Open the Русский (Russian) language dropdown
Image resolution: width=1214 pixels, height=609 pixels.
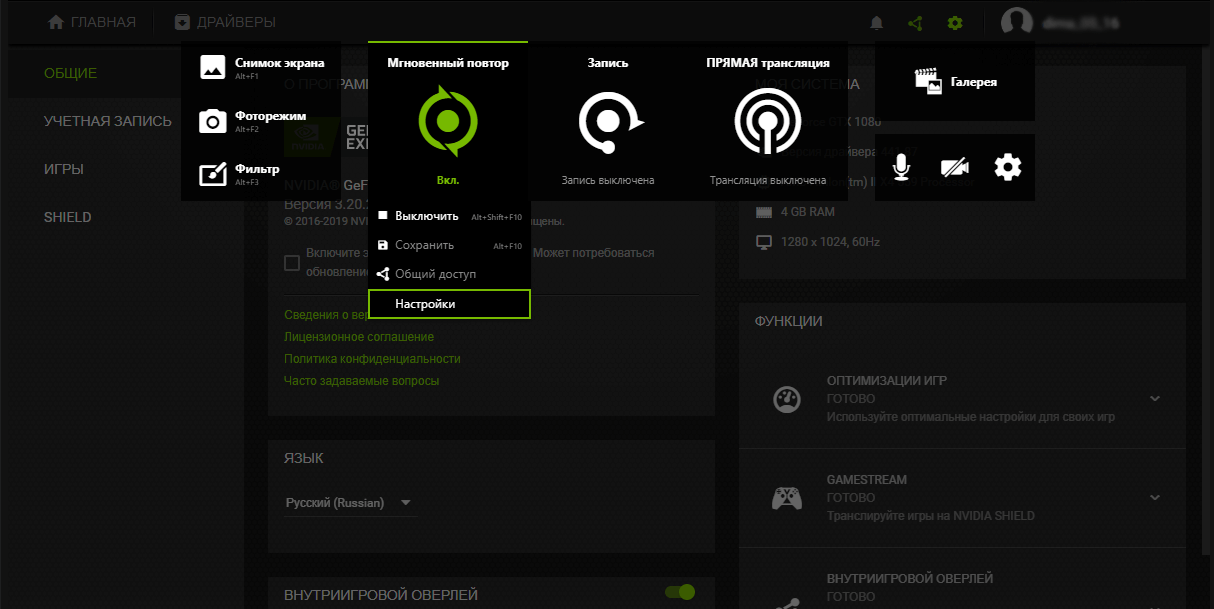coord(349,503)
